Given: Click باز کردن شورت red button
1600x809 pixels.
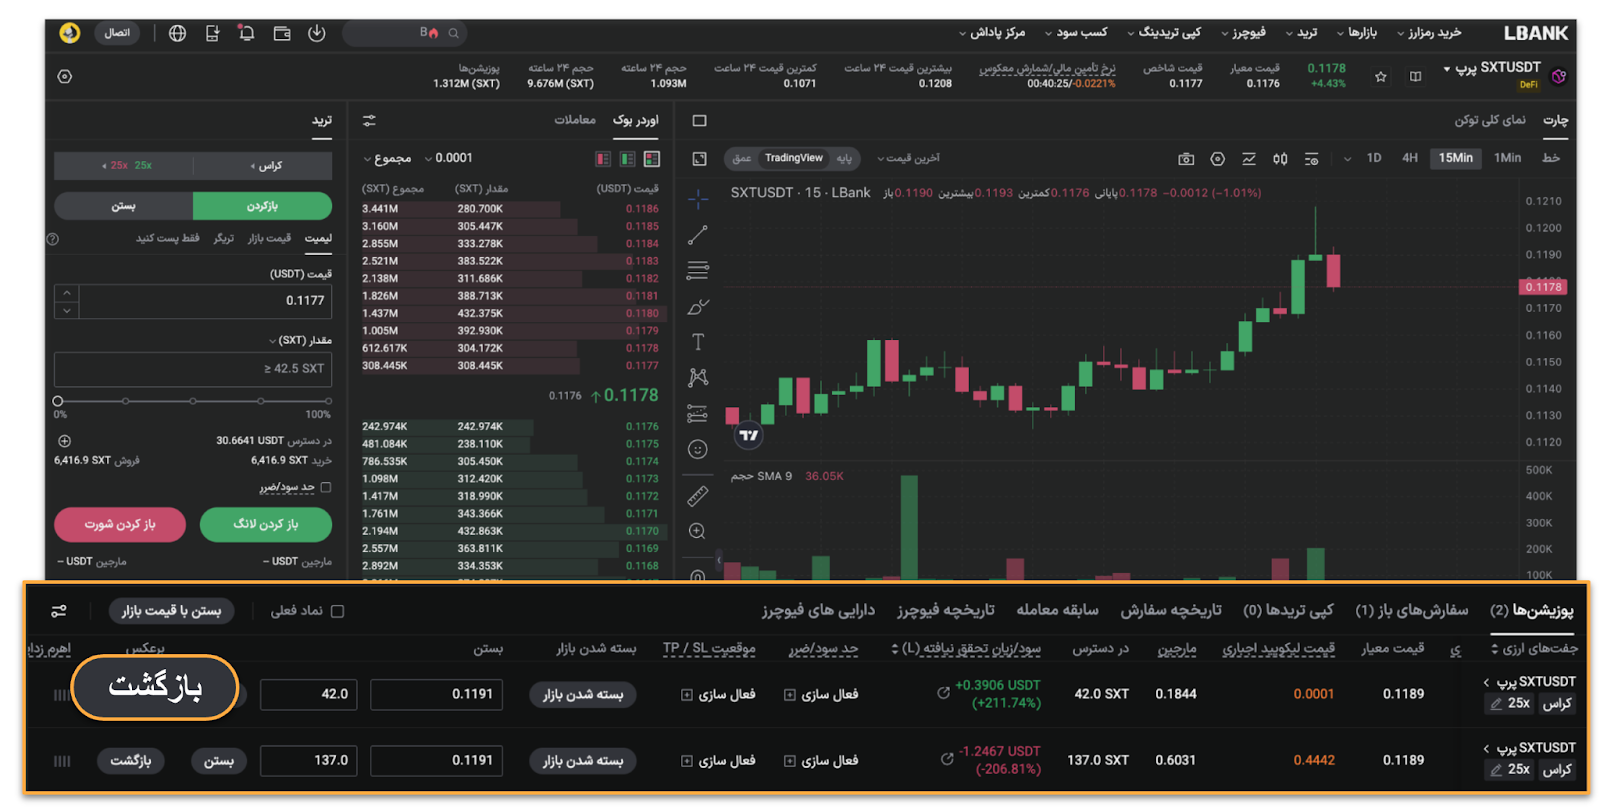Looking at the screenshot, I should coord(120,524).
